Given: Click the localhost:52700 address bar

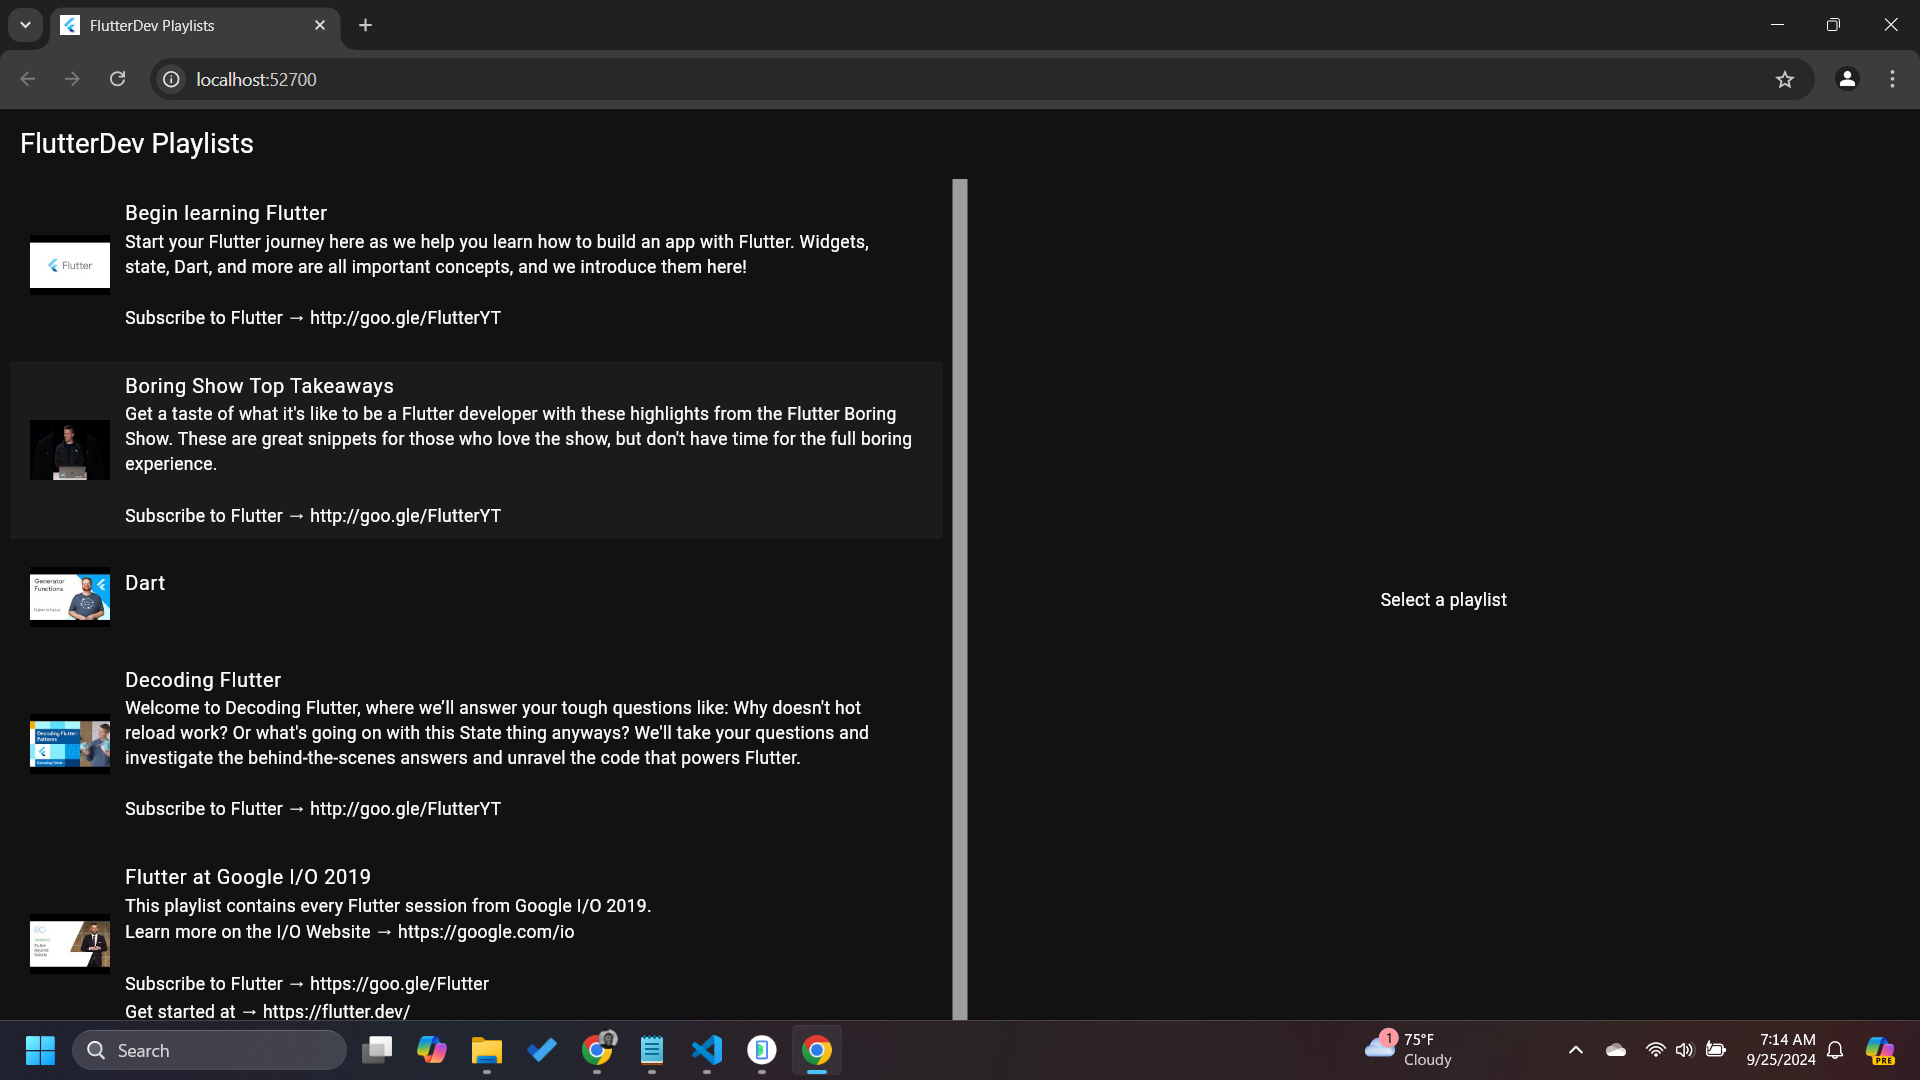Looking at the screenshot, I should pyautogui.click(x=900, y=79).
